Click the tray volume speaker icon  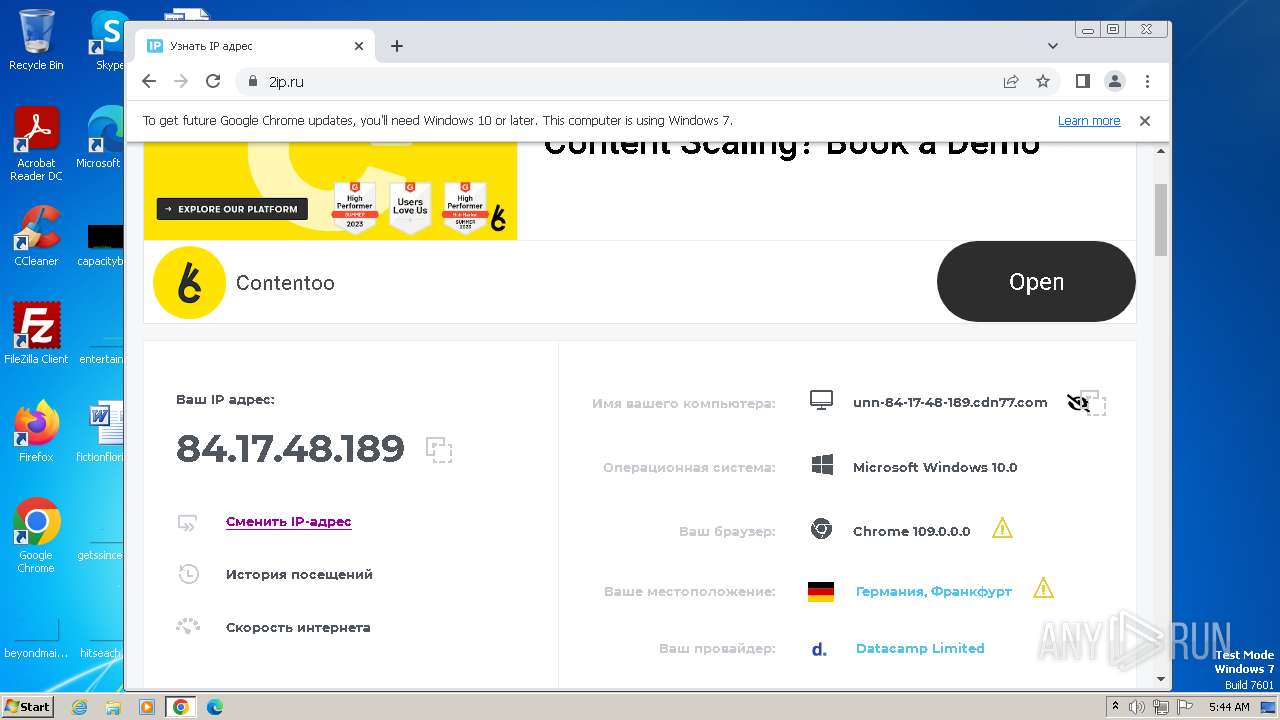1137,707
